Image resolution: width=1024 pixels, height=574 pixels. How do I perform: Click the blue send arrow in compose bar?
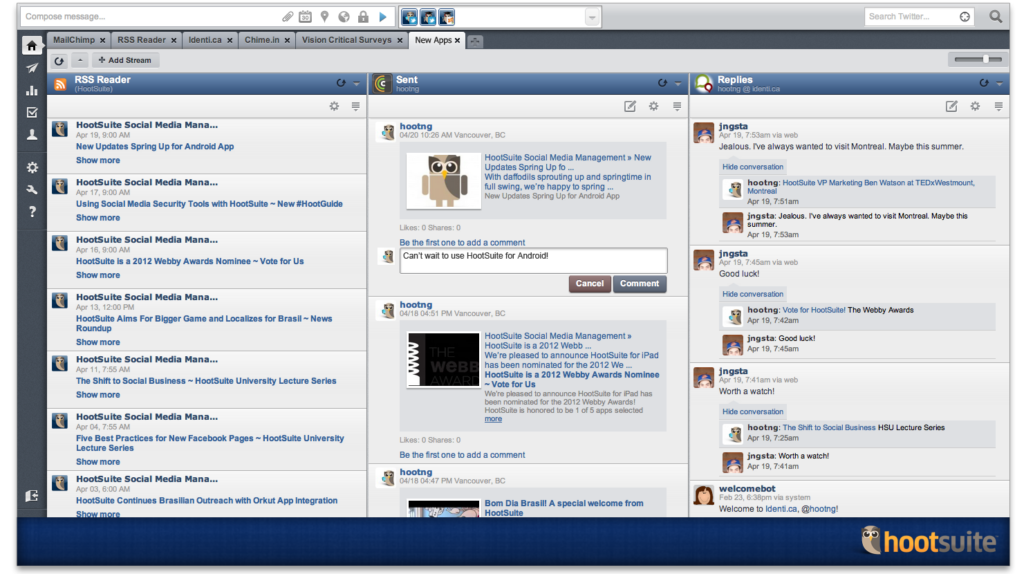click(x=383, y=16)
